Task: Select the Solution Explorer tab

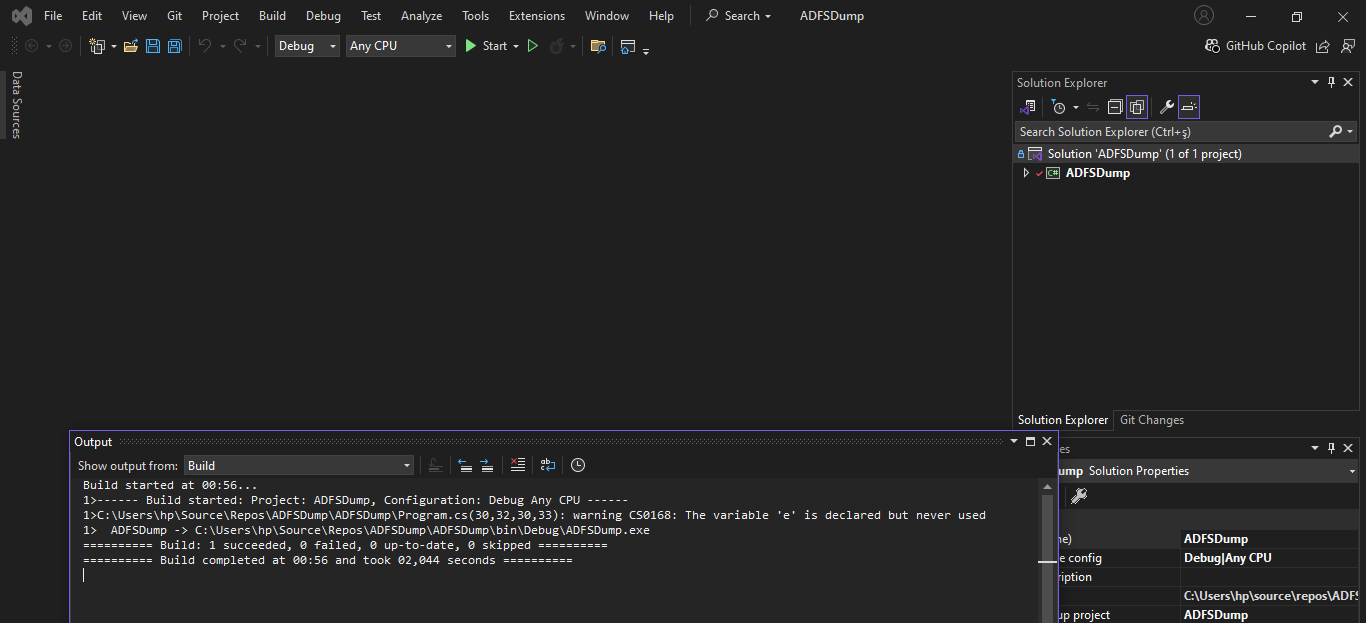Action: pyautogui.click(x=1063, y=420)
